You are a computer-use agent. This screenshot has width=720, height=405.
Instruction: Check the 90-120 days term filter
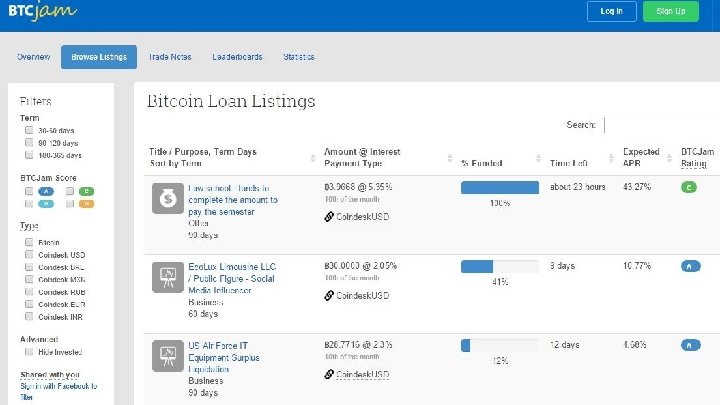coord(29,142)
